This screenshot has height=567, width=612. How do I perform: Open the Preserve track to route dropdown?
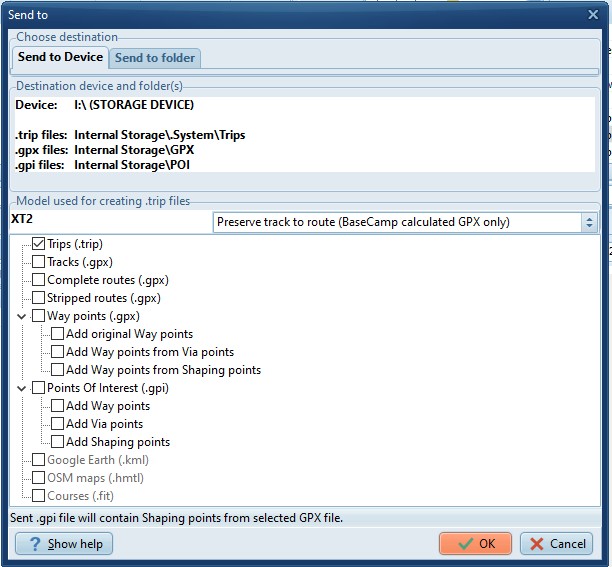point(589,222)
